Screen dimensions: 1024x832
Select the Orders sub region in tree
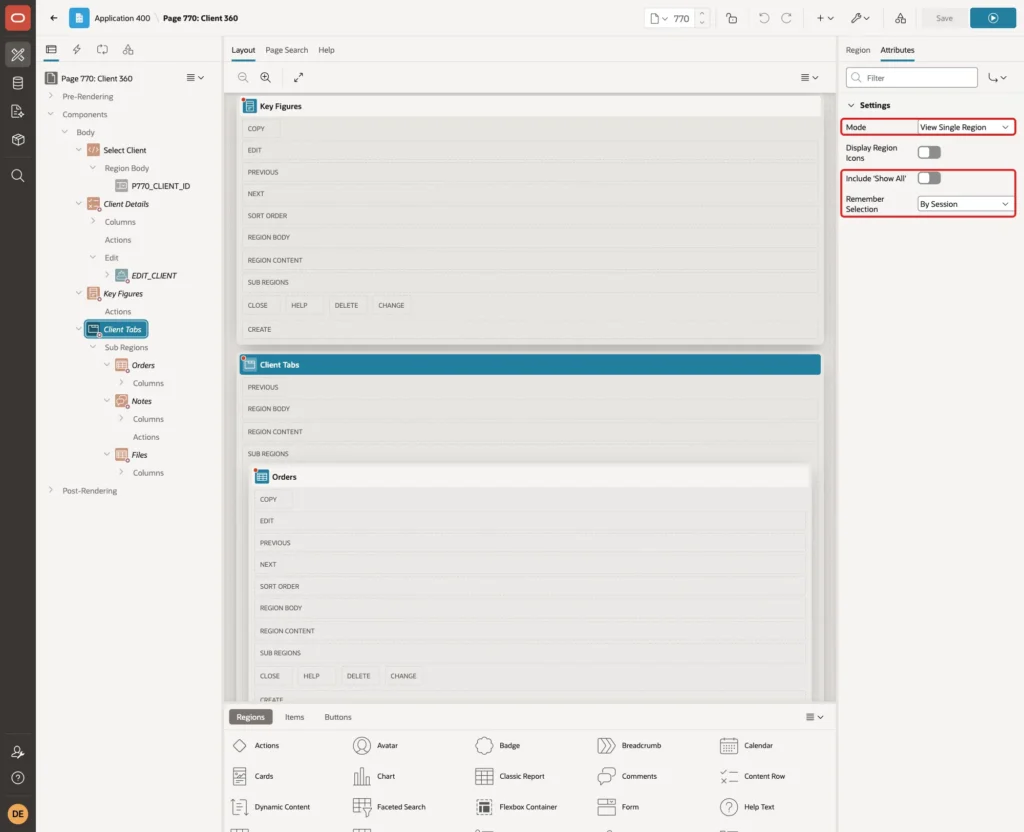pyautogui.click(x=143, y=365)
